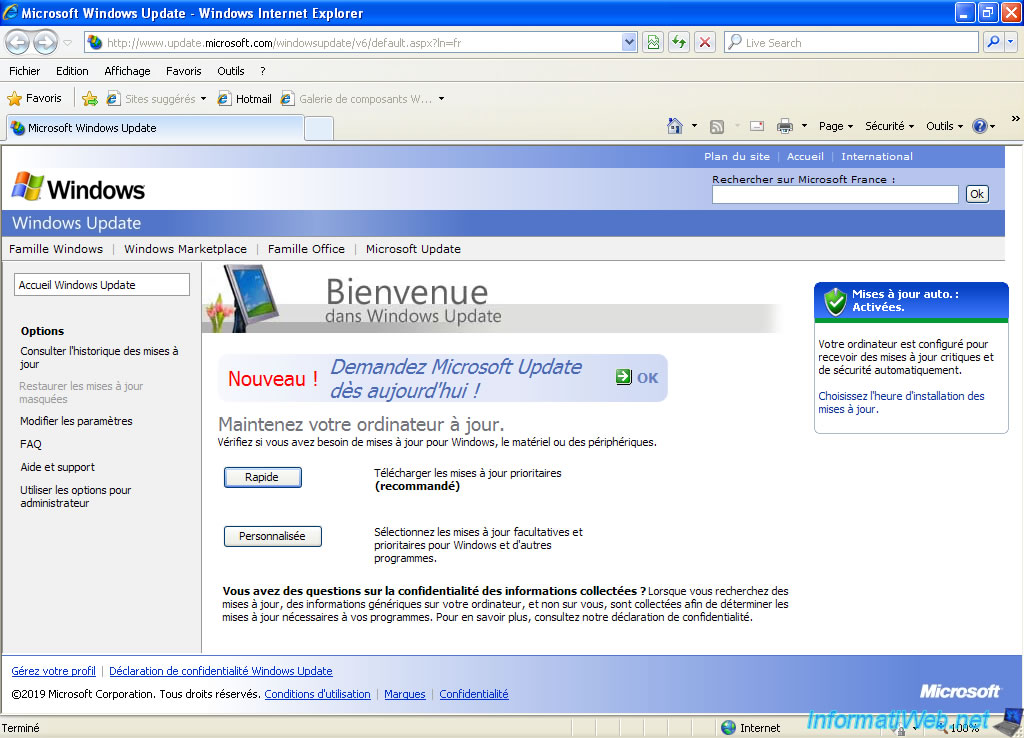Expand the Print button dropdown arrow
Image resolution: width=1024 pixels, height=738 pixels.
[x=804, y=126]
